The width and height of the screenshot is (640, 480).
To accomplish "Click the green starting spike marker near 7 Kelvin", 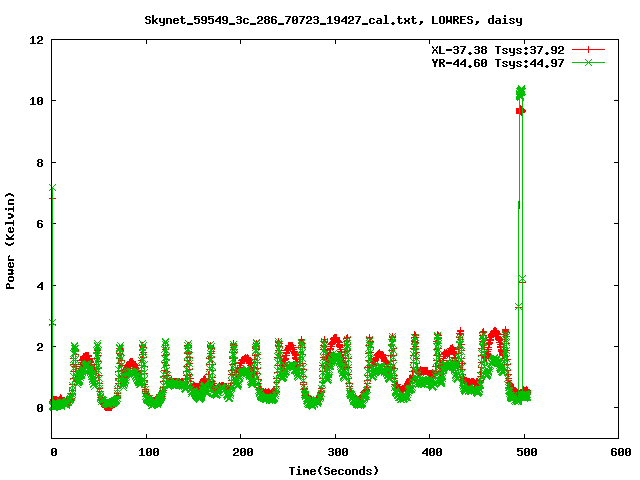I will (53, 188).
